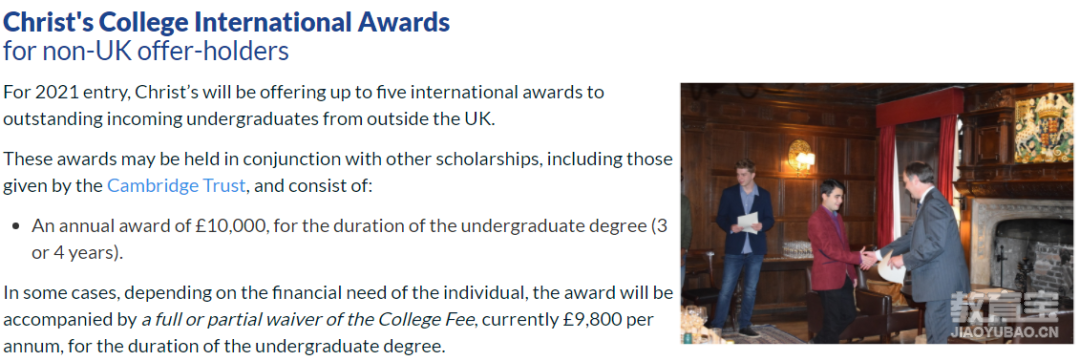Click the JIAOYUBAO.CN watermark logo

pyautogui.click(x=1003, y=317)
